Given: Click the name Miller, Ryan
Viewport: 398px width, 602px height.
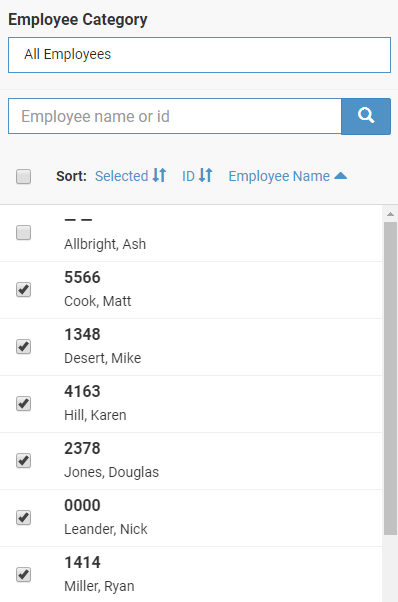Looking at the screenshot, I should pyautogui.click(x=99, y=586).
